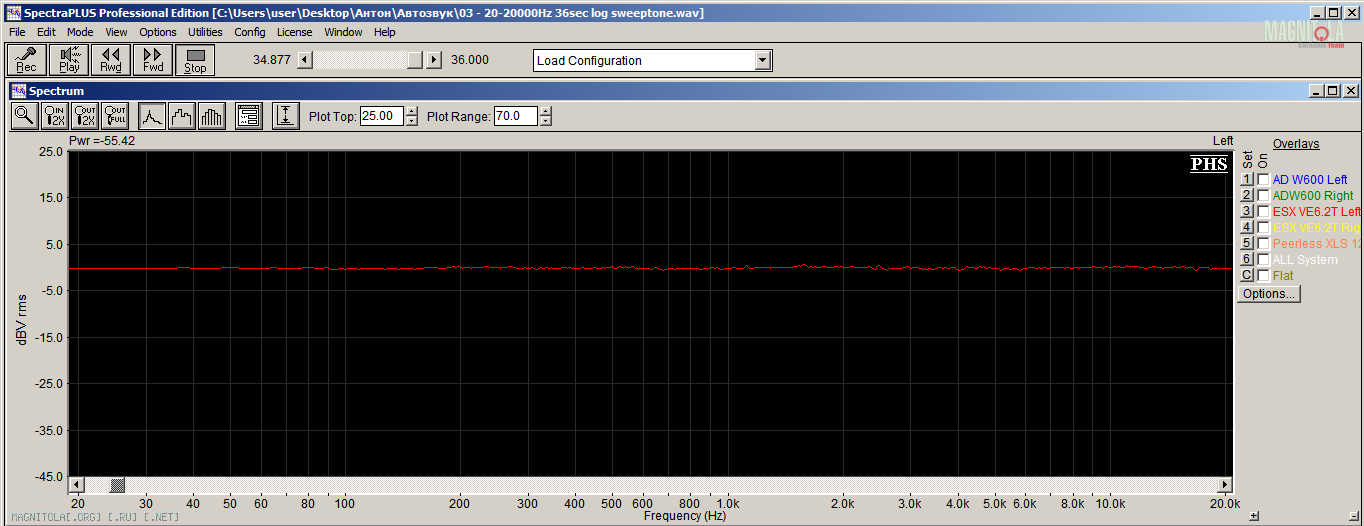Decrease the Plot Top value
This screenshot has width=1364, height=526.
pos(412,121)
